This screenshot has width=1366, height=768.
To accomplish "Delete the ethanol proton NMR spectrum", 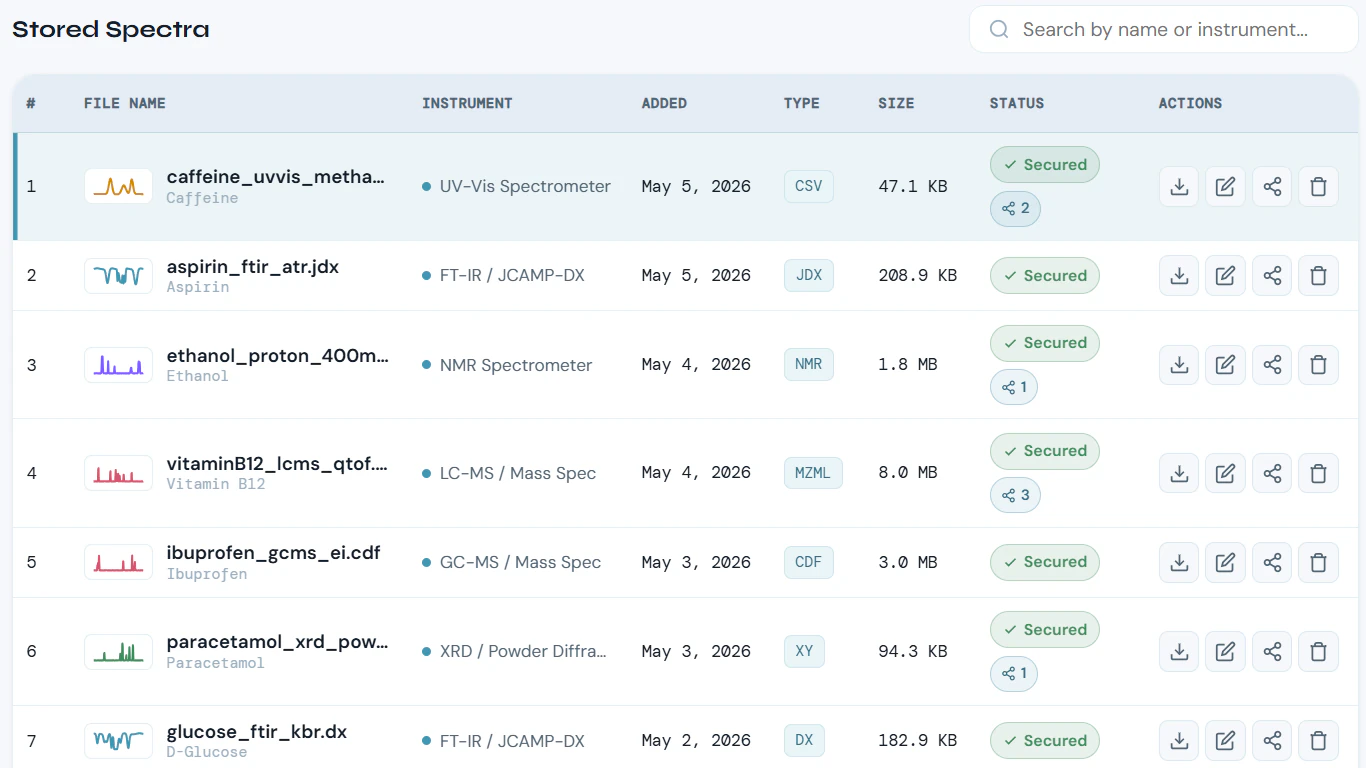I will (1318, 365).
